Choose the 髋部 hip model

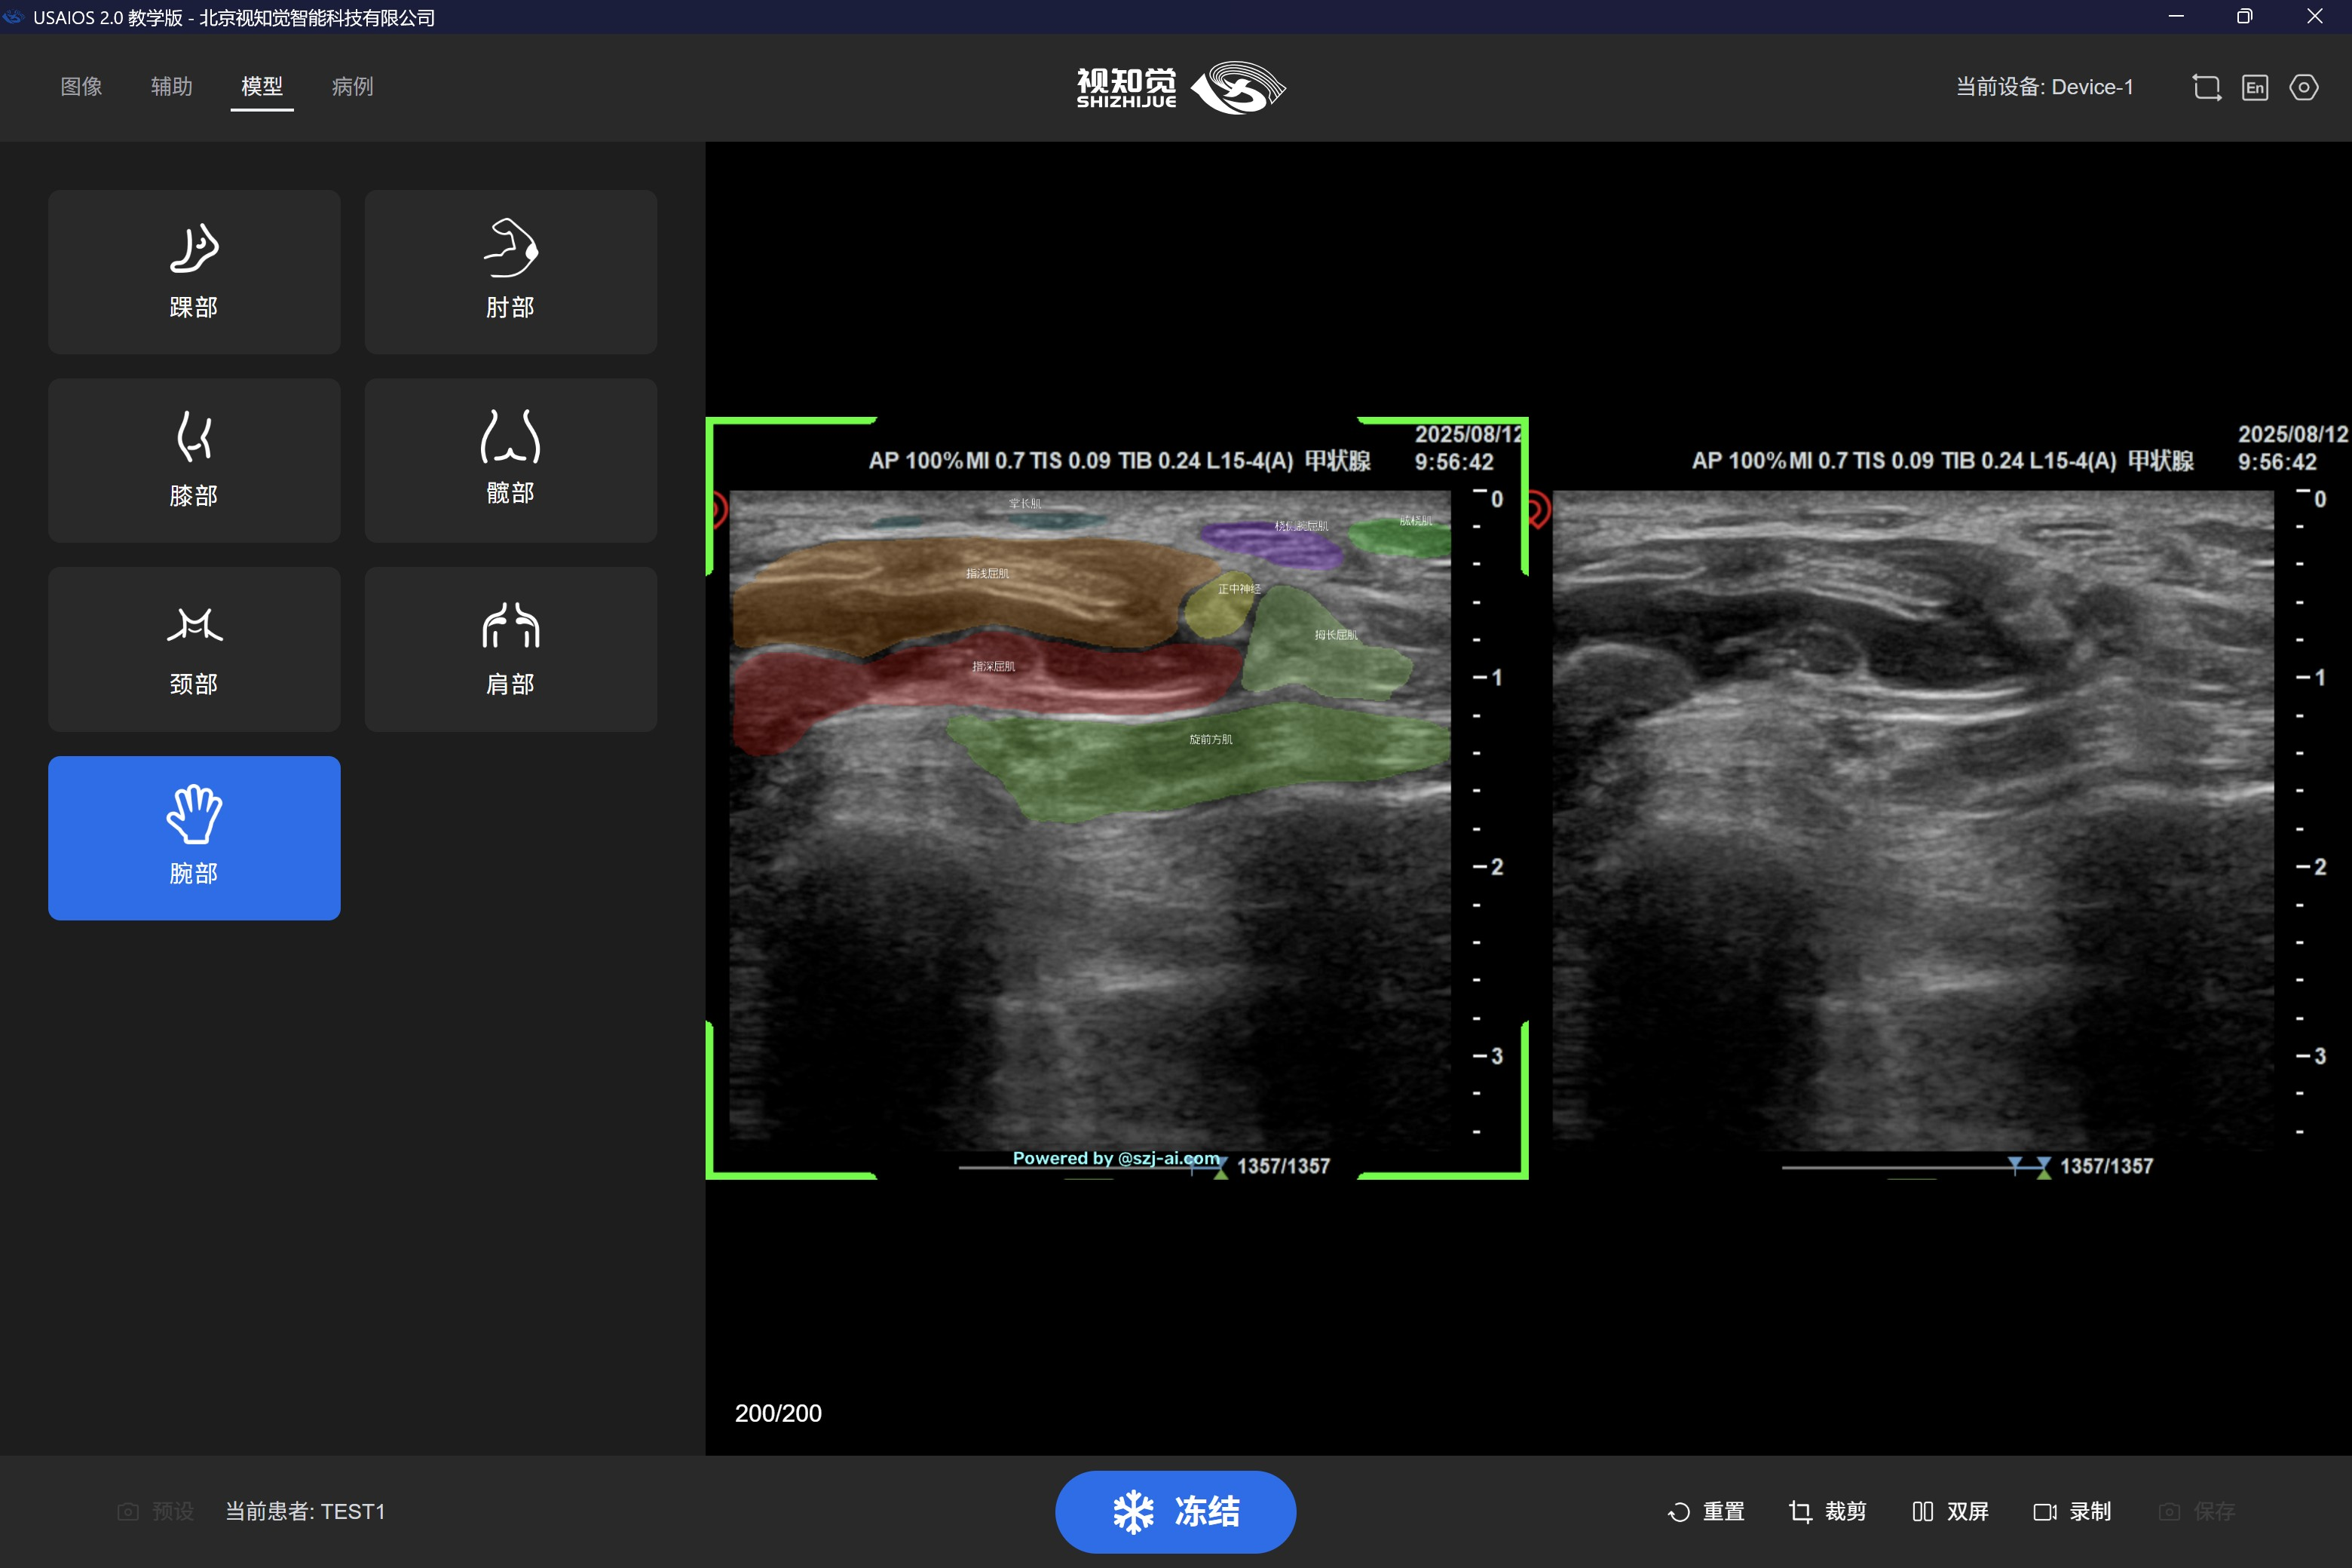(510, 460)
